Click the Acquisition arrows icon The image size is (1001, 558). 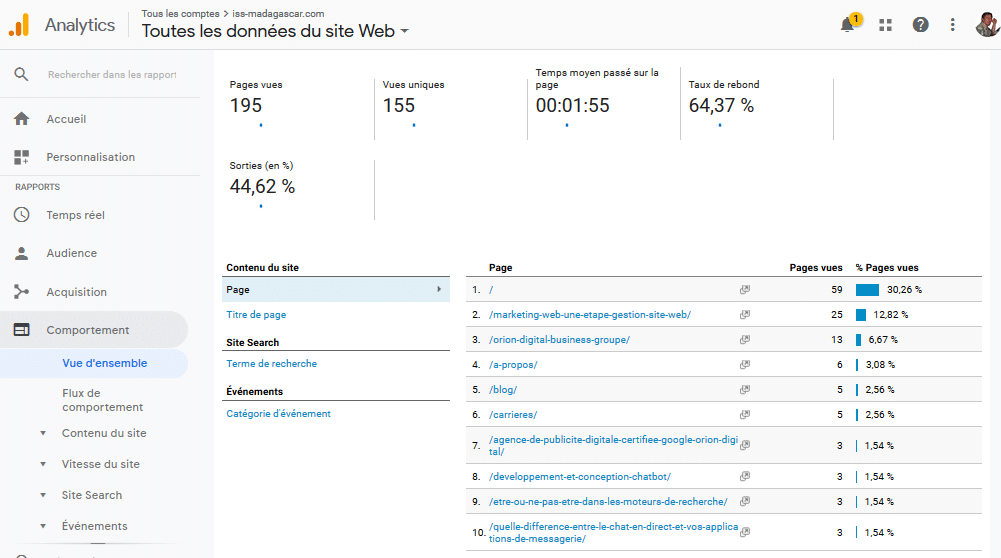point(22,292)
